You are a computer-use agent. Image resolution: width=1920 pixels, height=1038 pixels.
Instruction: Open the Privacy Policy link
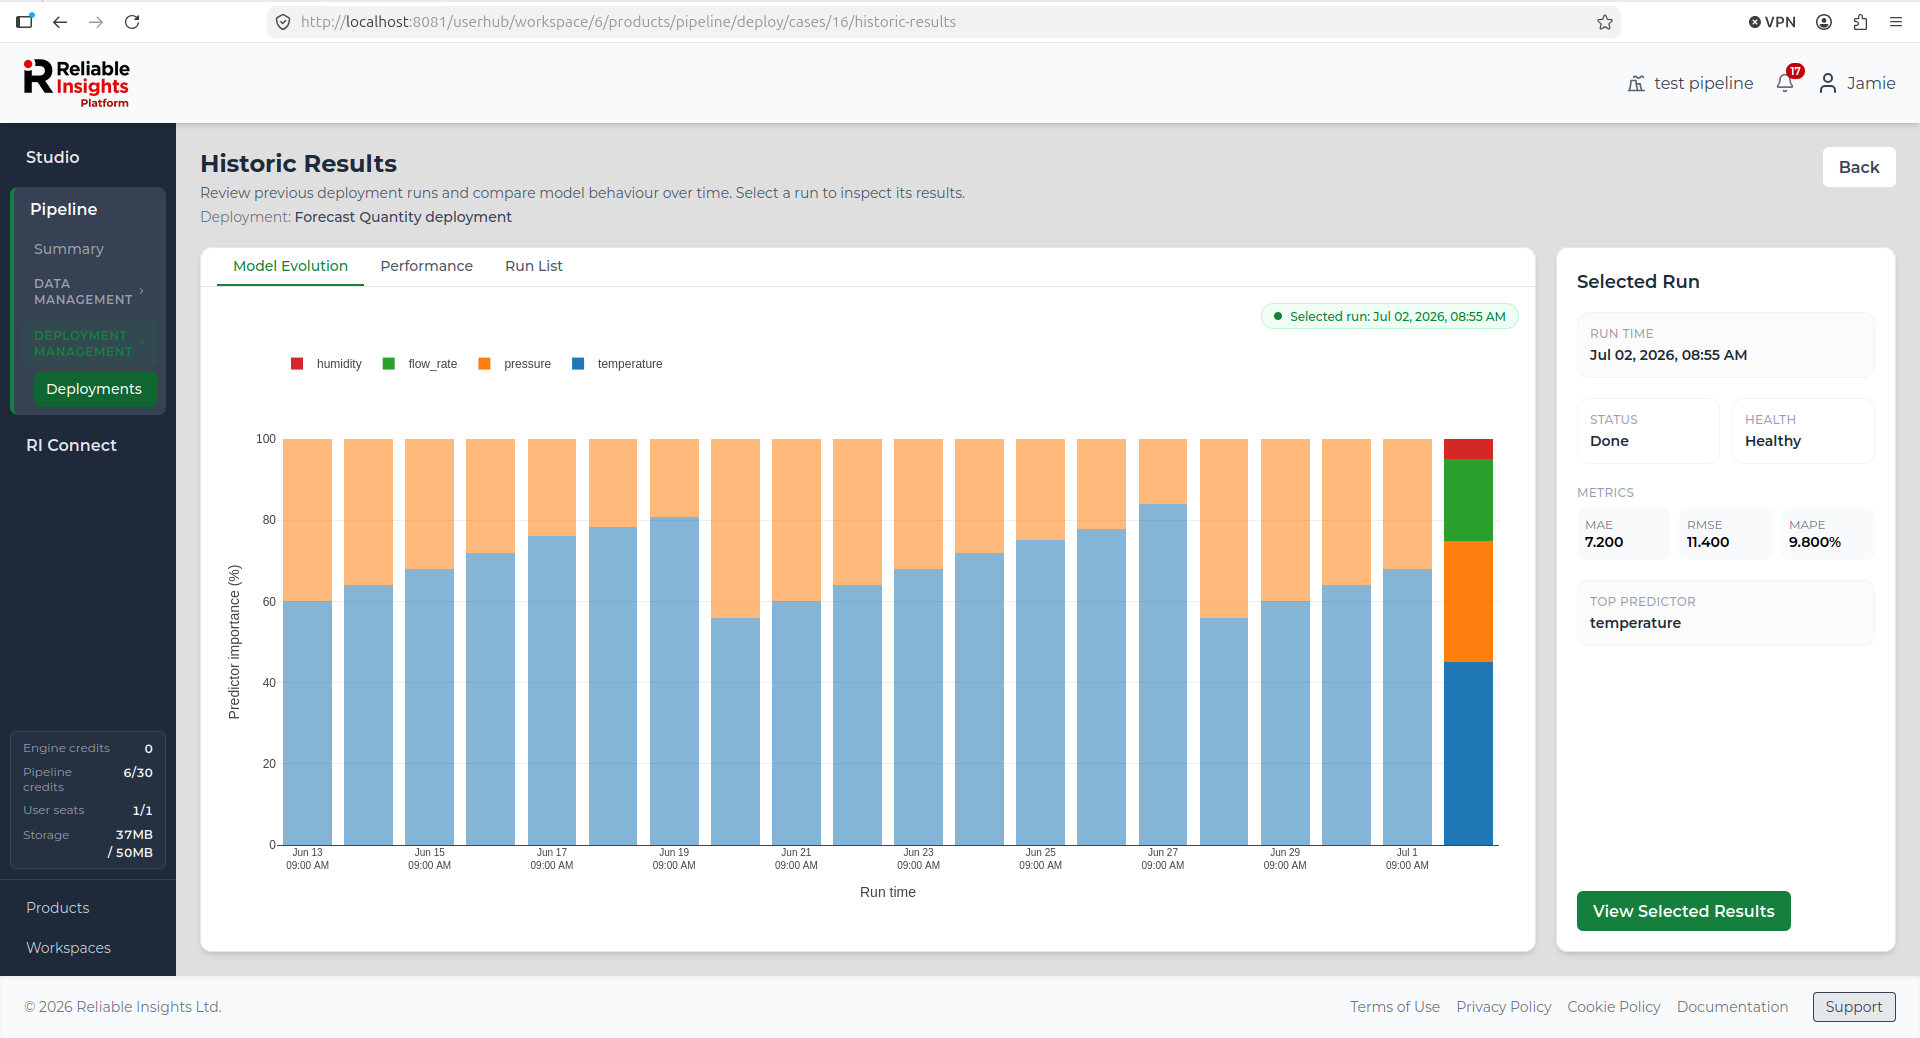point(1503,1007)
